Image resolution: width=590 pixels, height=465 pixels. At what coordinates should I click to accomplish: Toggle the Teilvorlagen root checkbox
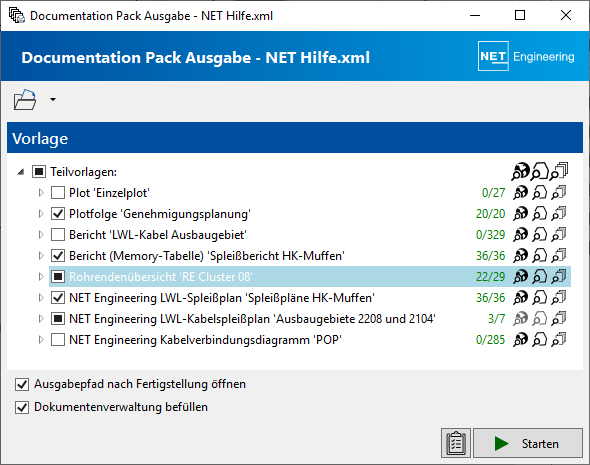[x=39, y=172]
